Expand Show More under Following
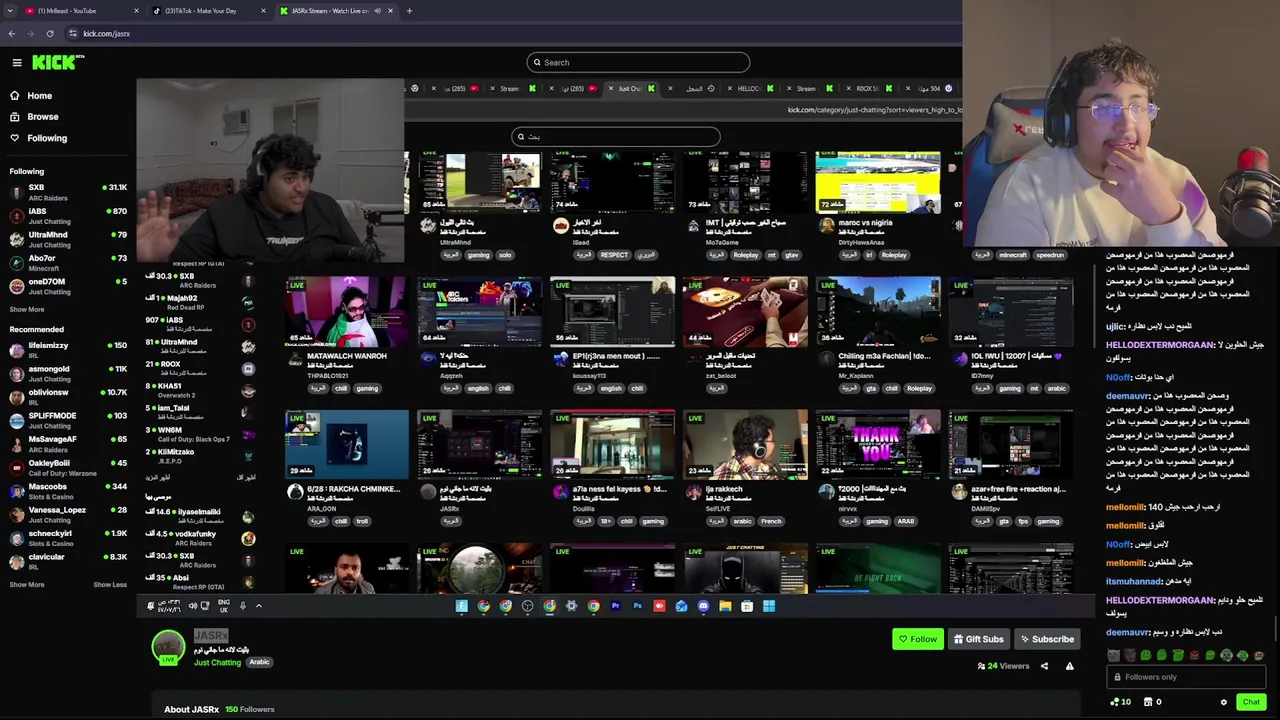Screen dimensions: 1280x720 coord(27,309)
